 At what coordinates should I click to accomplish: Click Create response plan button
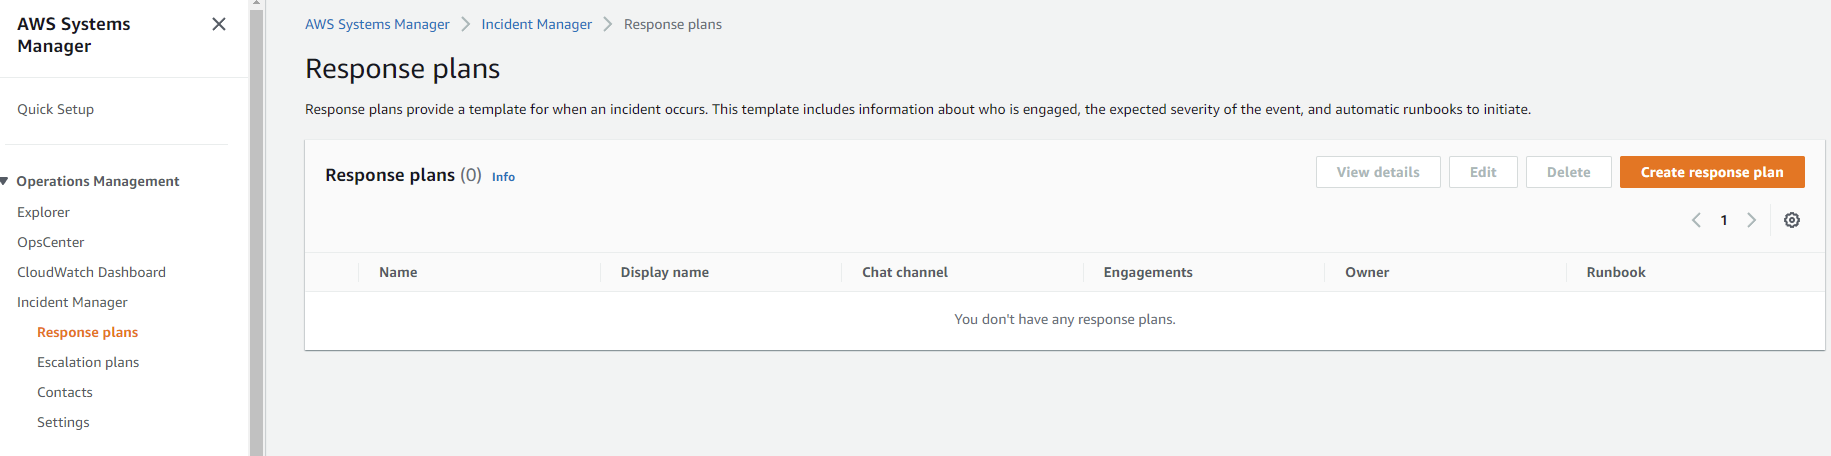(1712, 172)
